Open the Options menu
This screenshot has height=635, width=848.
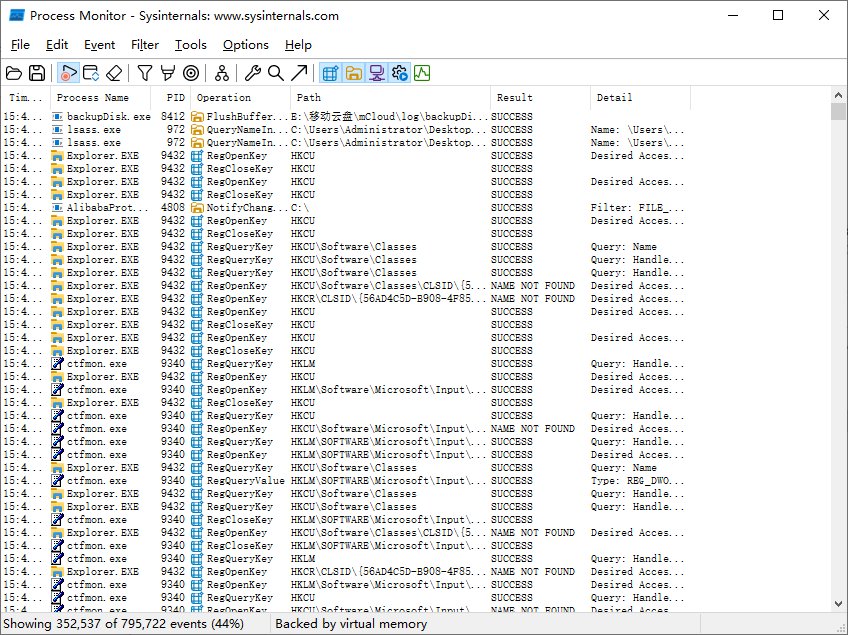pyautogui.click(x=246, y=45)
